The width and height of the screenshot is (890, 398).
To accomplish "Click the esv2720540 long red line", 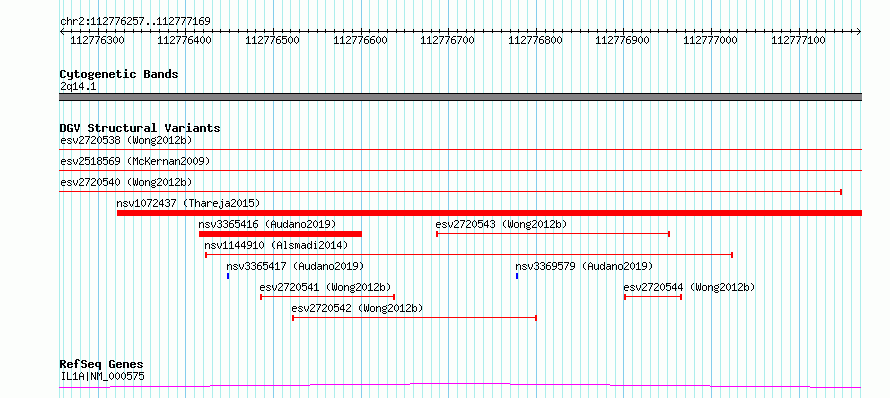I will point(451,192).
